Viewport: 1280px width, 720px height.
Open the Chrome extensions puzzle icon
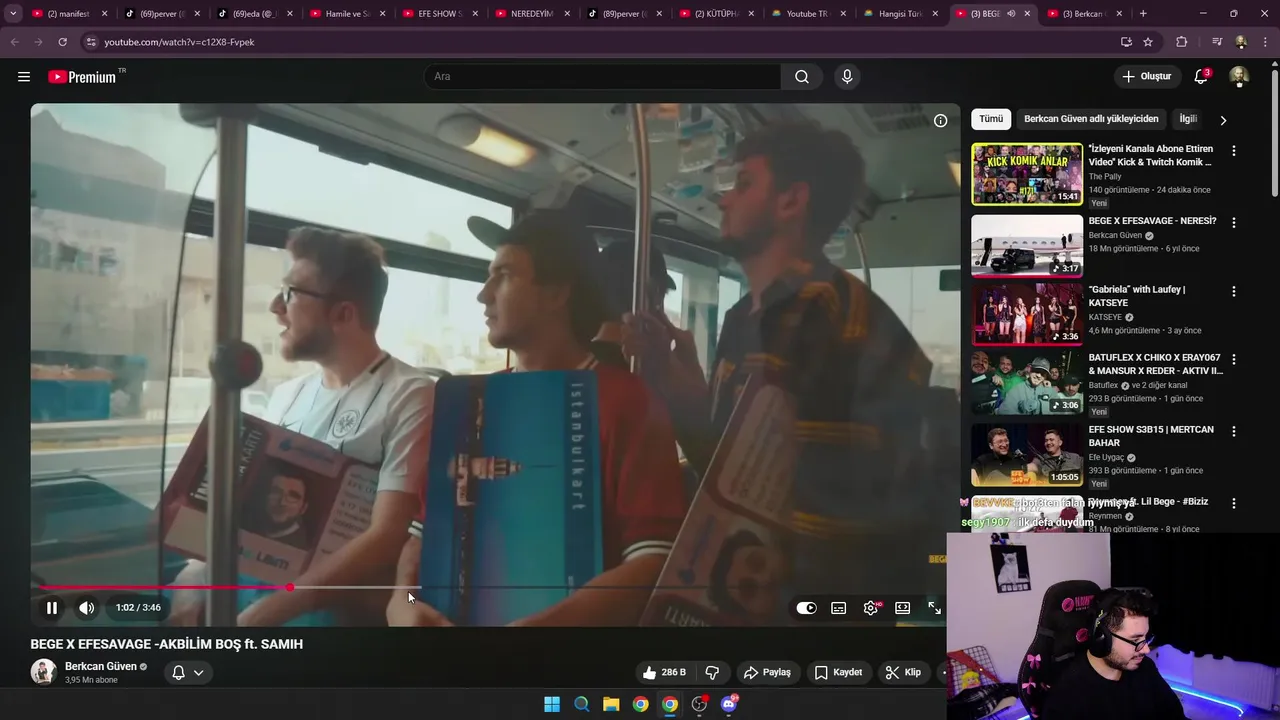pyautogui.click(x=1182, y=42)
